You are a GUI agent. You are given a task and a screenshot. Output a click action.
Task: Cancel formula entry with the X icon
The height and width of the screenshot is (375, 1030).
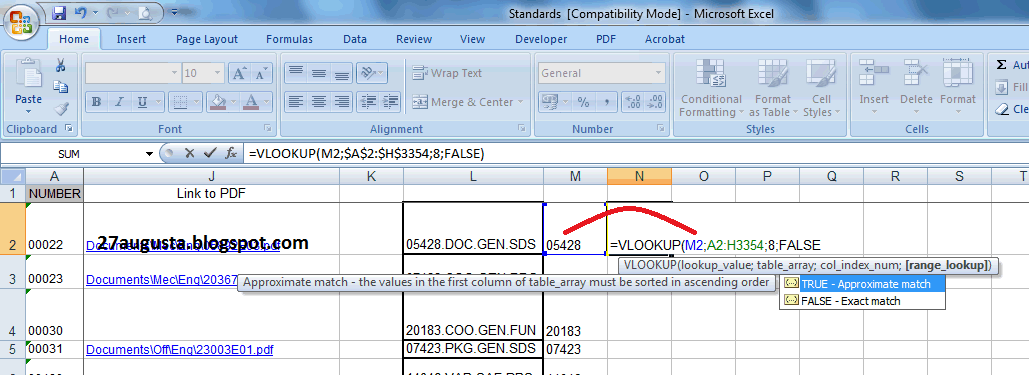coord(189,153)
